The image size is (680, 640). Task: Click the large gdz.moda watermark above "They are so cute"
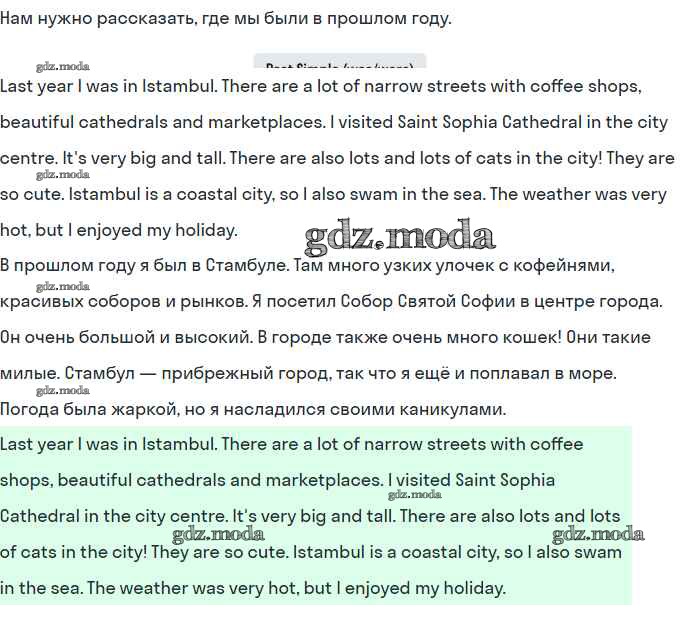point(218,533)
